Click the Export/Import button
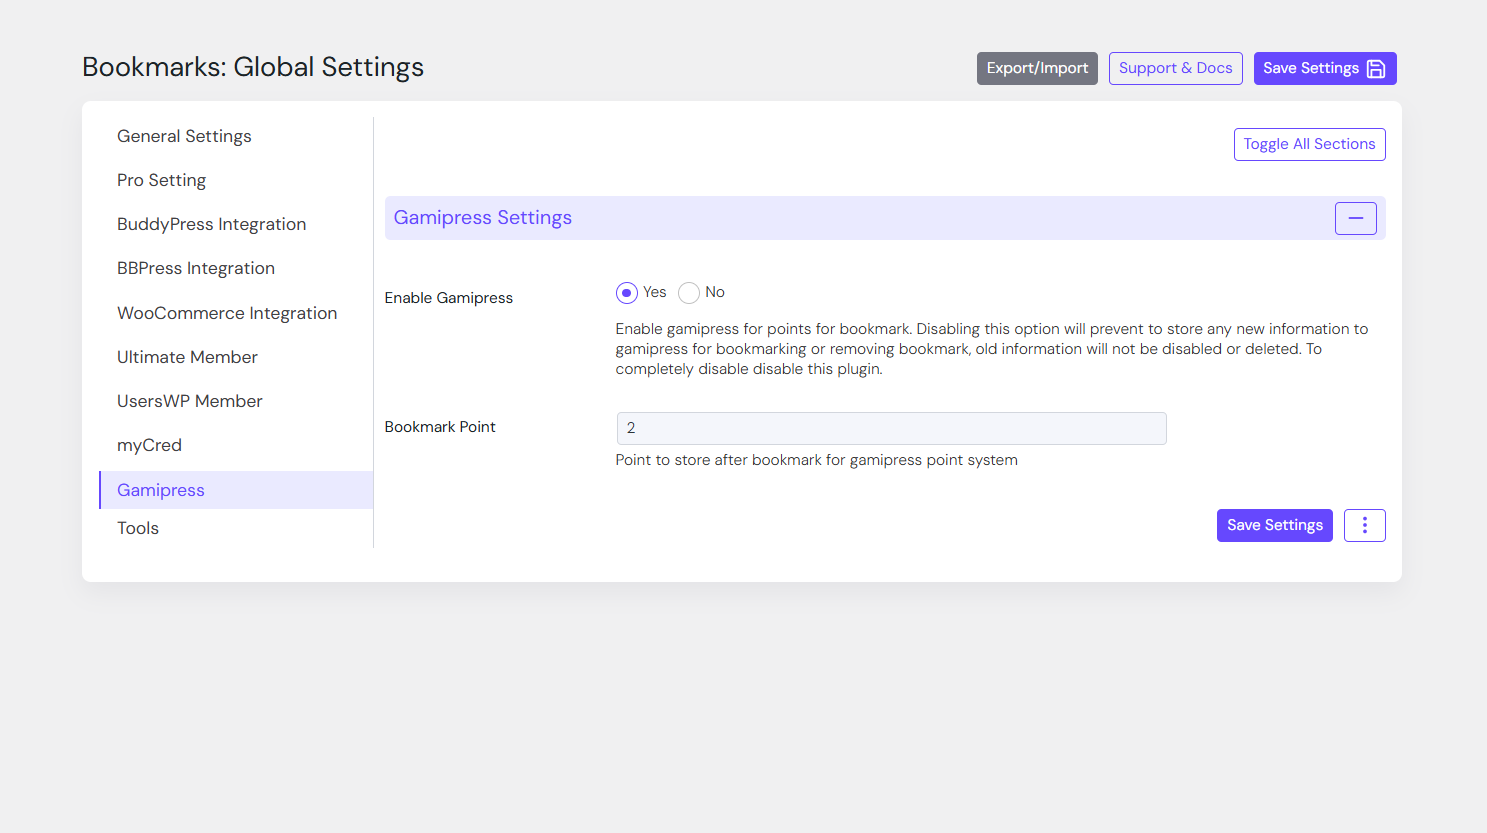The image size is (1487, 833). pos(1037,68)
